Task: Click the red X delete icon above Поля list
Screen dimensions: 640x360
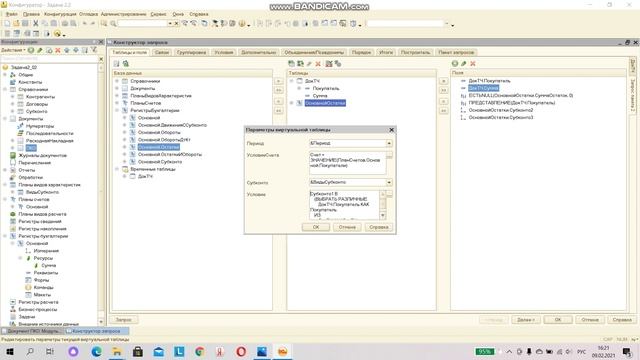Action: coord(473,64)
